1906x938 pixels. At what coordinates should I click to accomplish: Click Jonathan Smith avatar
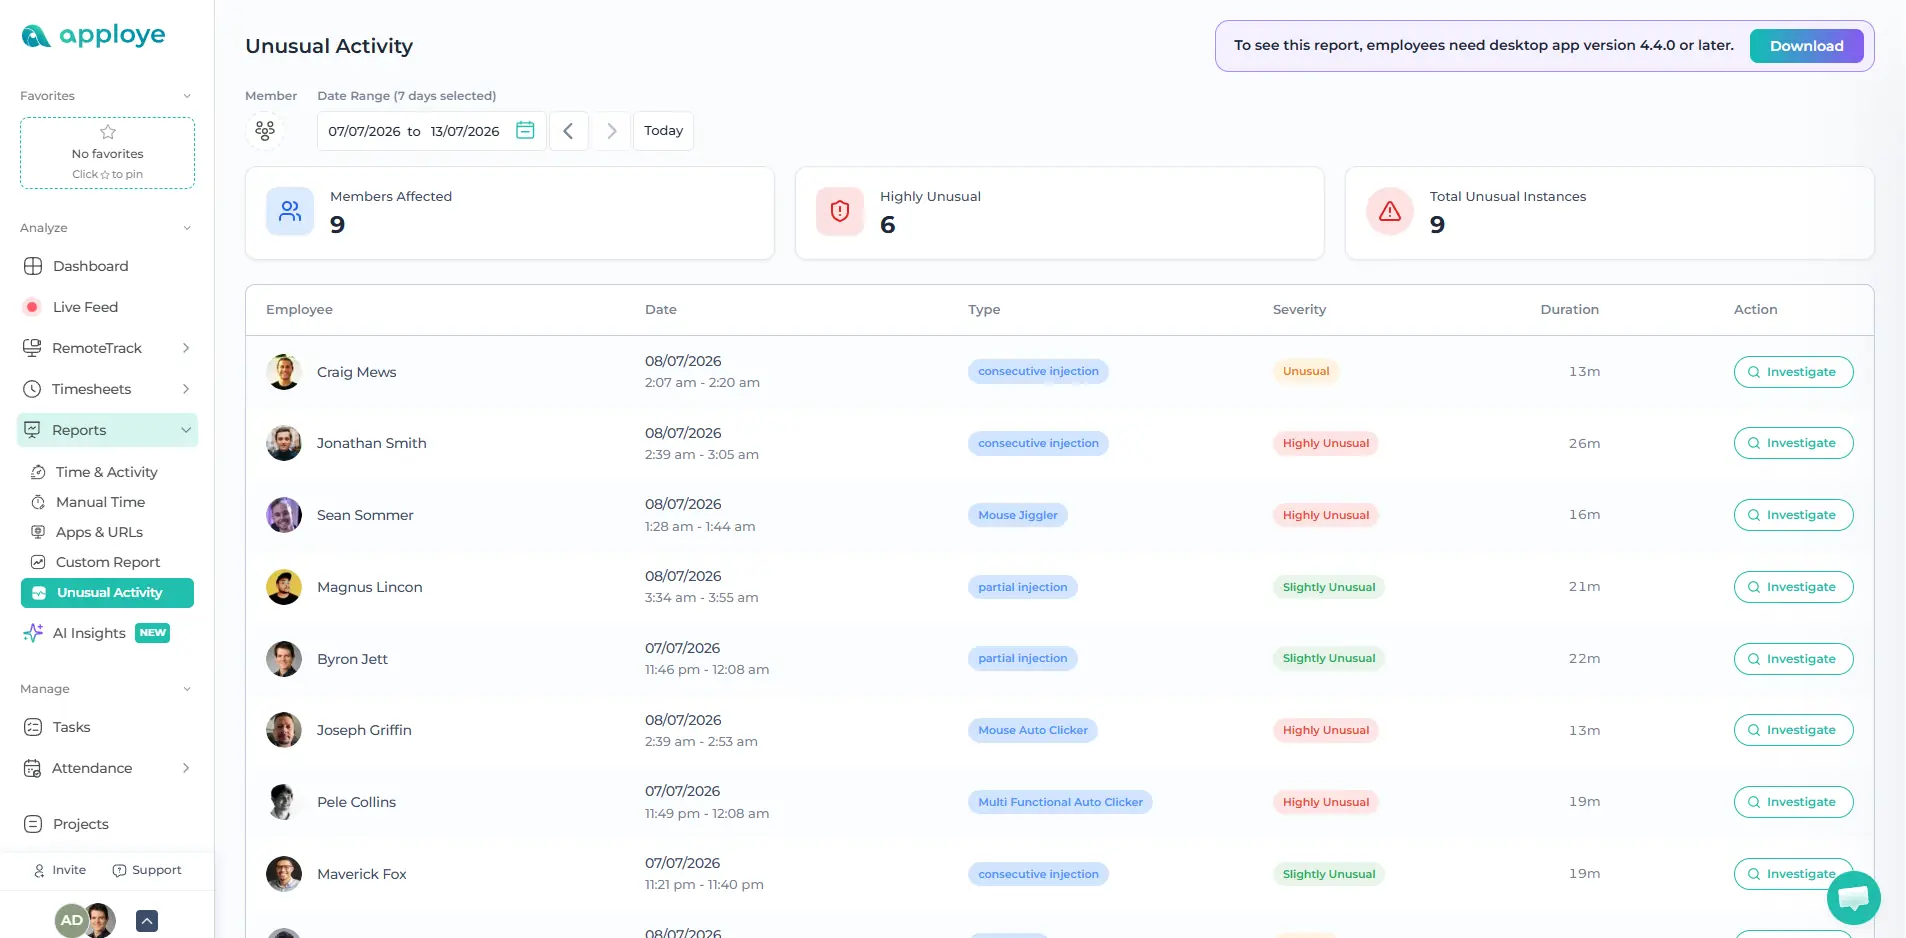click(x=284, y=443)
